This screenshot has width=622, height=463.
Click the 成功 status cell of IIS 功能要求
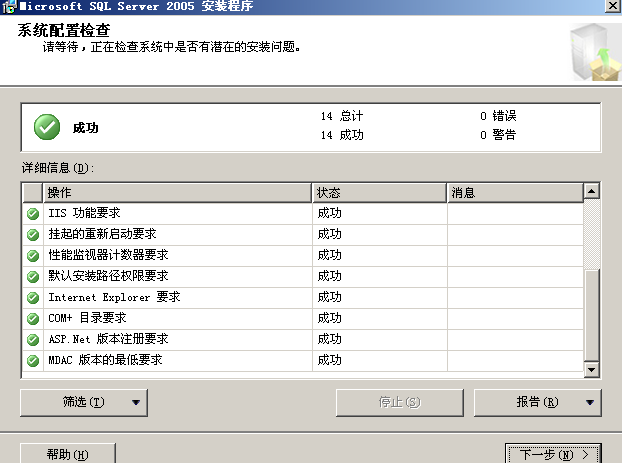380,213
